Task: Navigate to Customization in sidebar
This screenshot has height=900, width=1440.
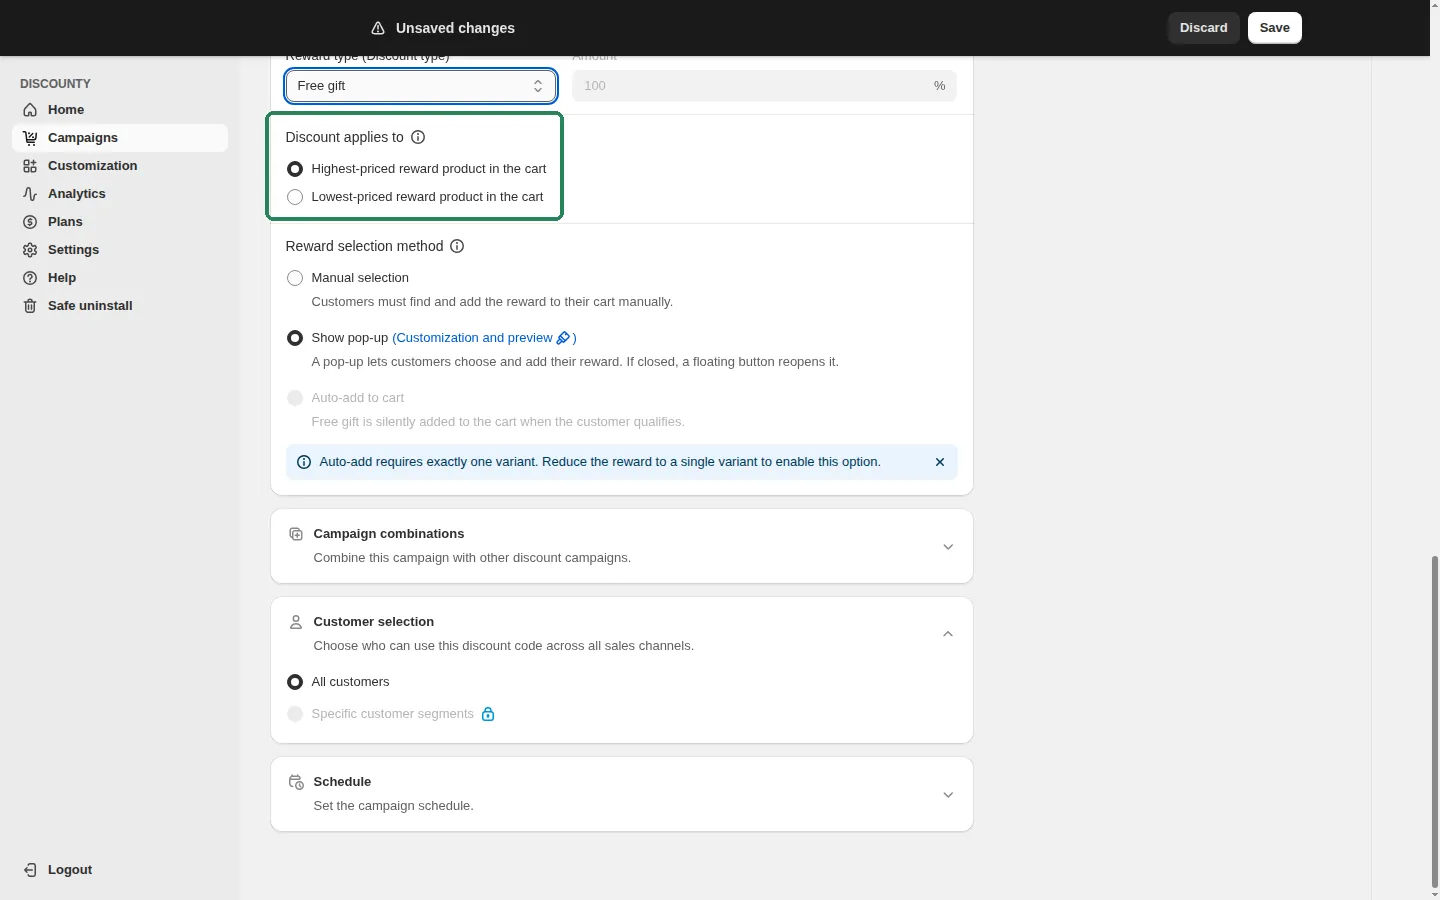Action: pyautogui.click(x=120, y=166)
